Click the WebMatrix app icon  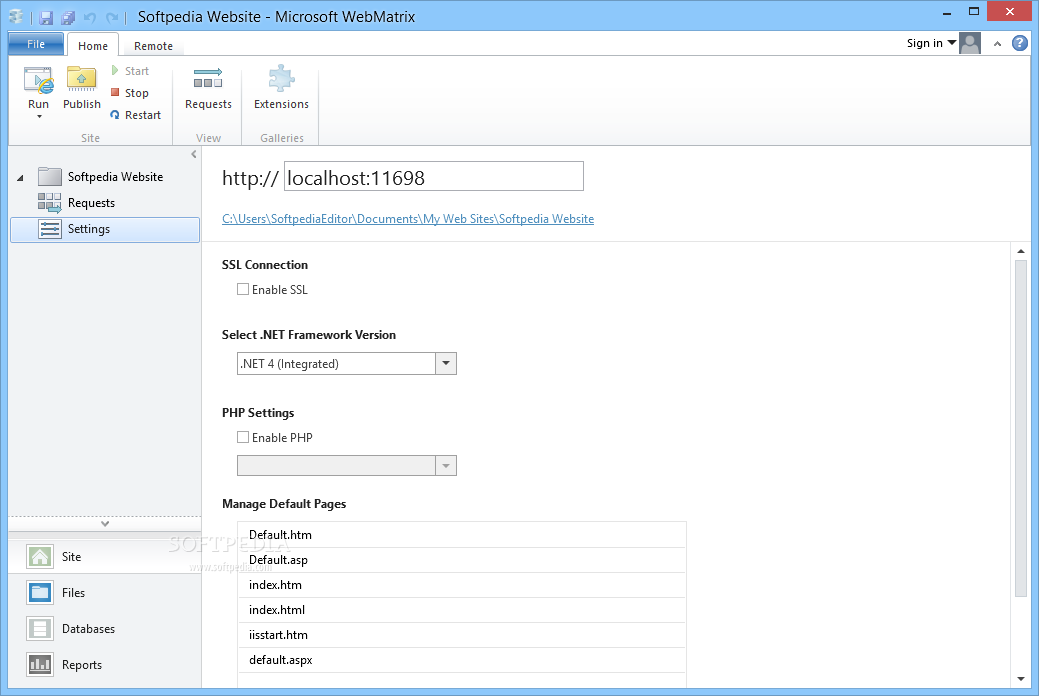click(x=16, y=17)
